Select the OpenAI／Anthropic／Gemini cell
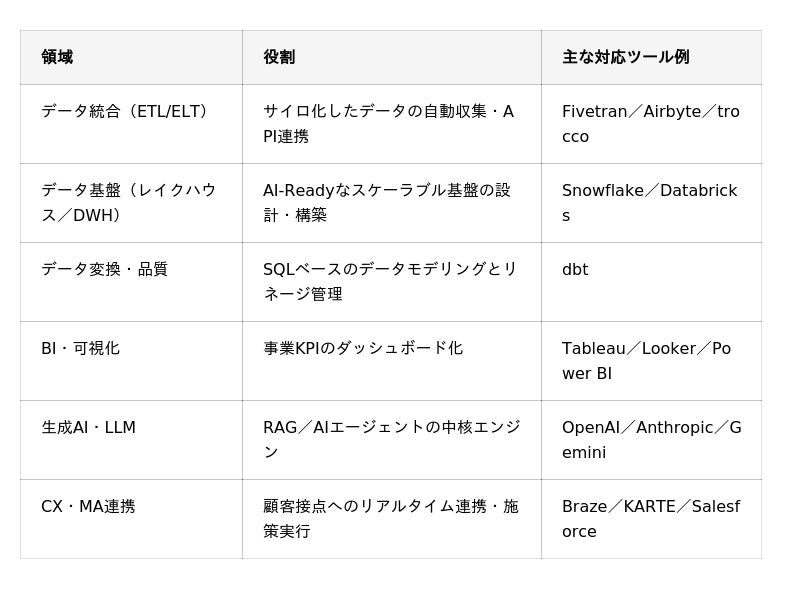The image size is (800, 589). pyautogui.click(x=652, y=440)
